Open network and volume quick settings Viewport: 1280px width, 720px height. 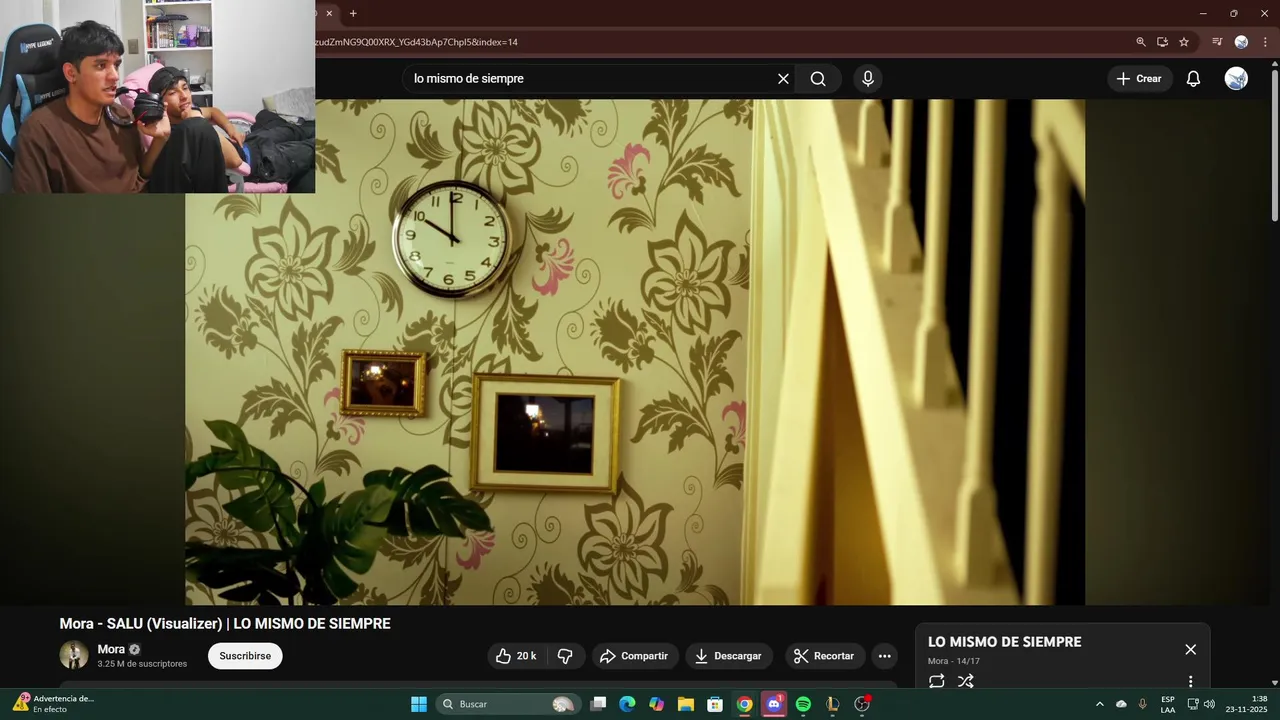(x=1201, y=704)
